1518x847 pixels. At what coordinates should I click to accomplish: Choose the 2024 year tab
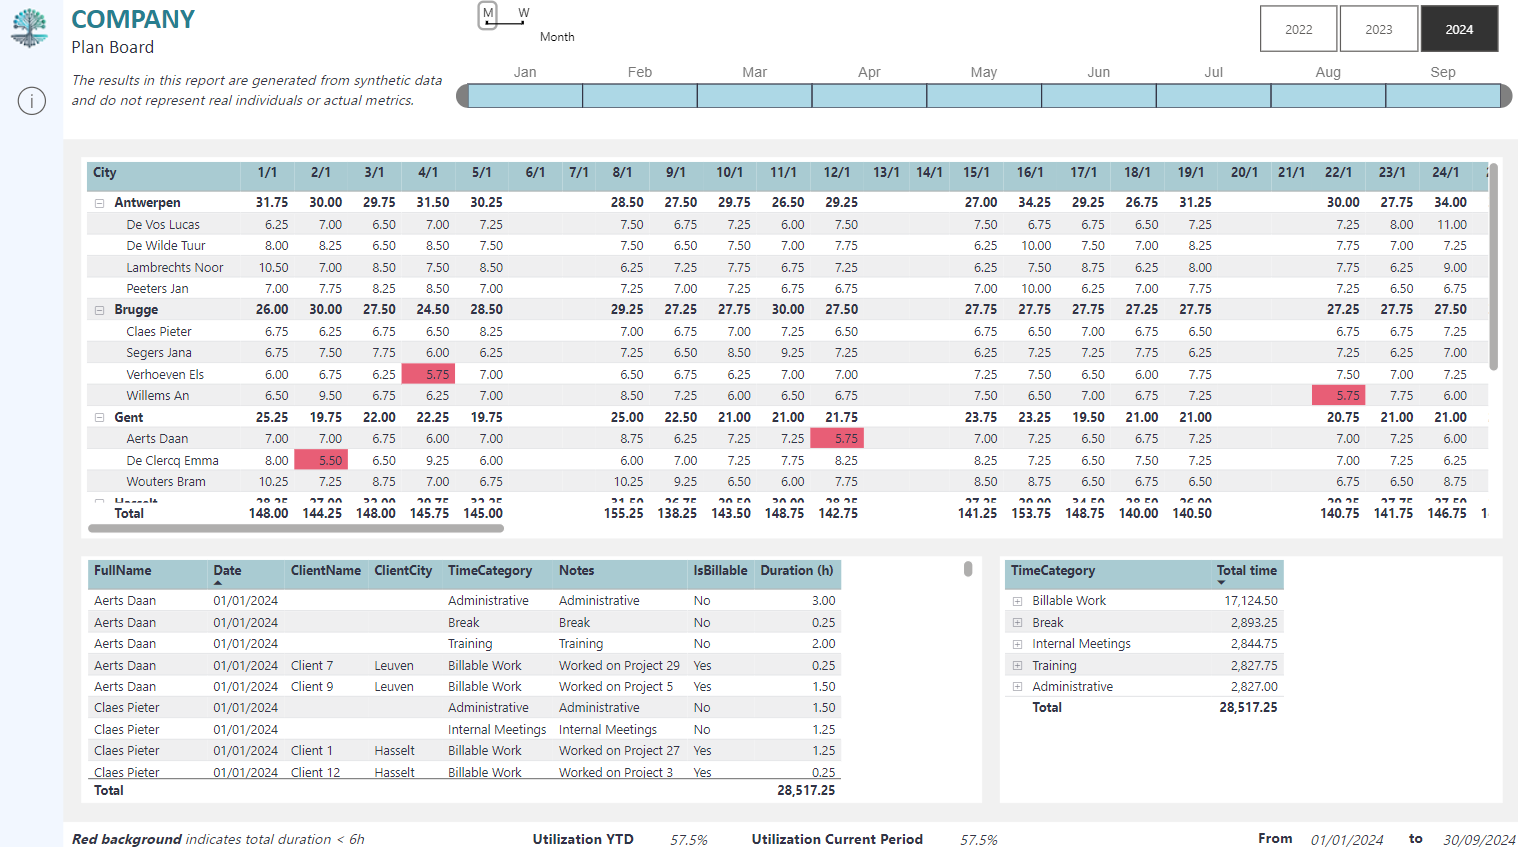[x=1459, y=29]
